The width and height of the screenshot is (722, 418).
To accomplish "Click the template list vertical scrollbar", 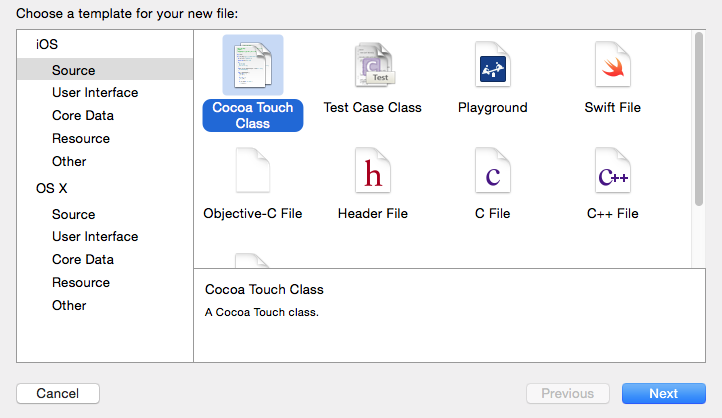I will coord(699,120).
